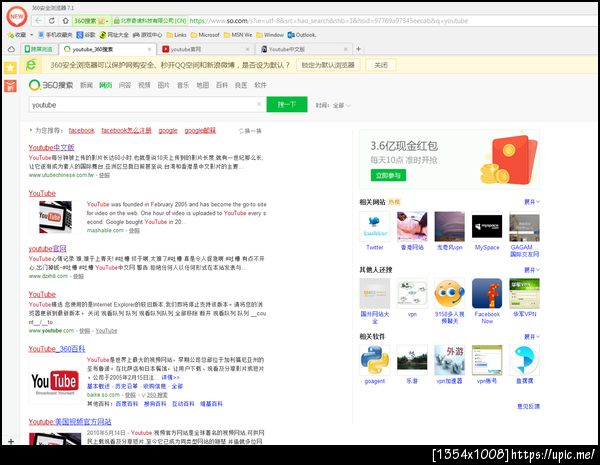Select the 视频 search category
The image size is (600, 465).
[x=144, y=85]
